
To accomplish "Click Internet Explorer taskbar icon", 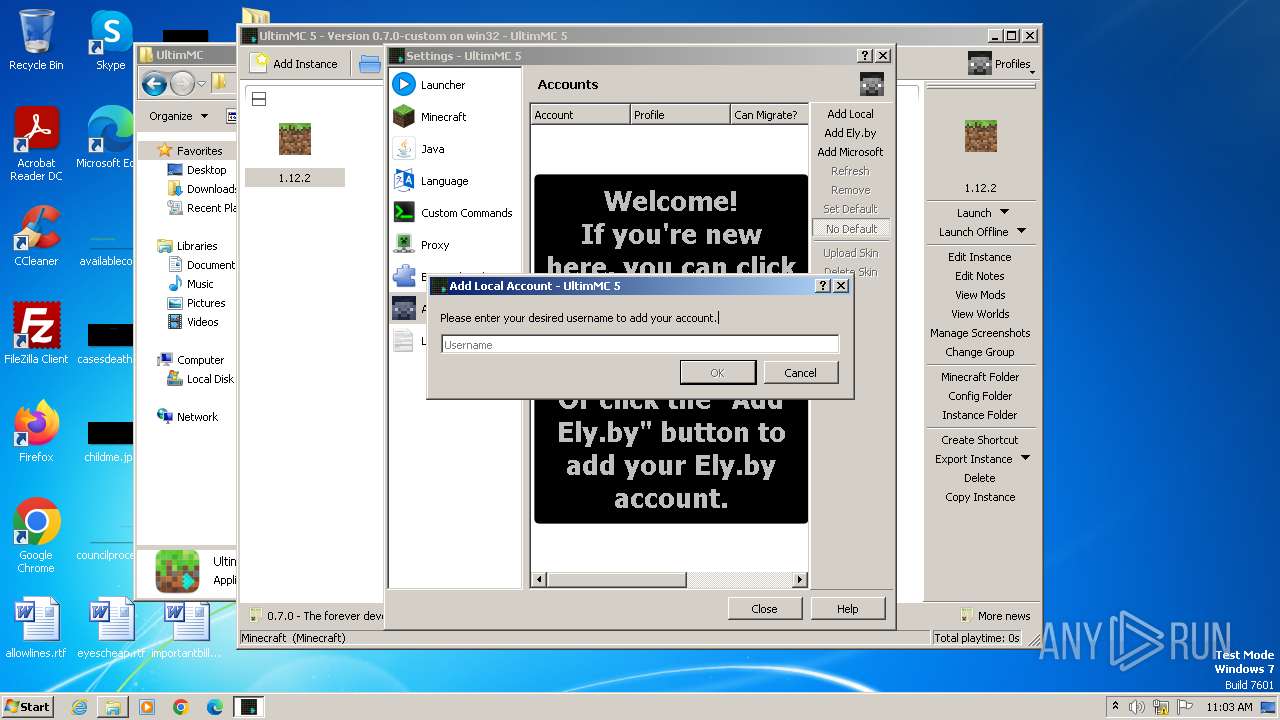I will (x=79, y=707).
